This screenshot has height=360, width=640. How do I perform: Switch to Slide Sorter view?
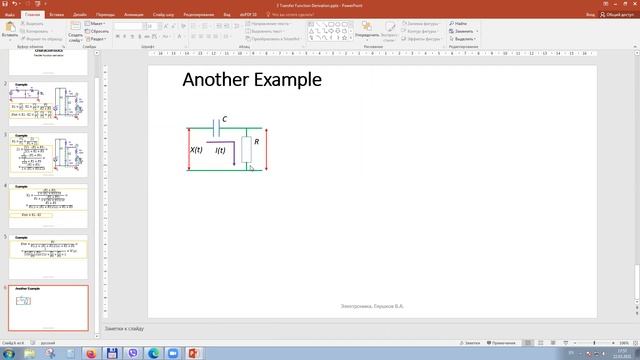coord(540,343)
